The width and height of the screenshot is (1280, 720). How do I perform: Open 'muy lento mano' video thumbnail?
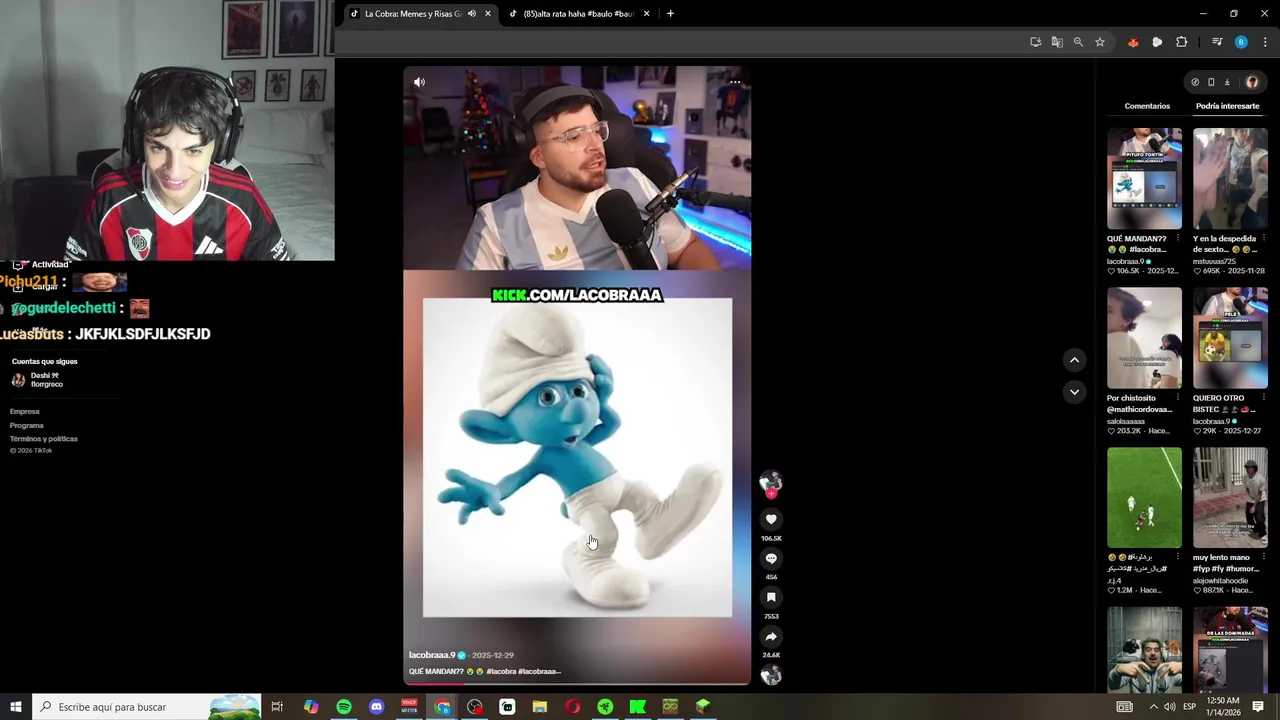pyautogui.click(x=1230, y=498)
